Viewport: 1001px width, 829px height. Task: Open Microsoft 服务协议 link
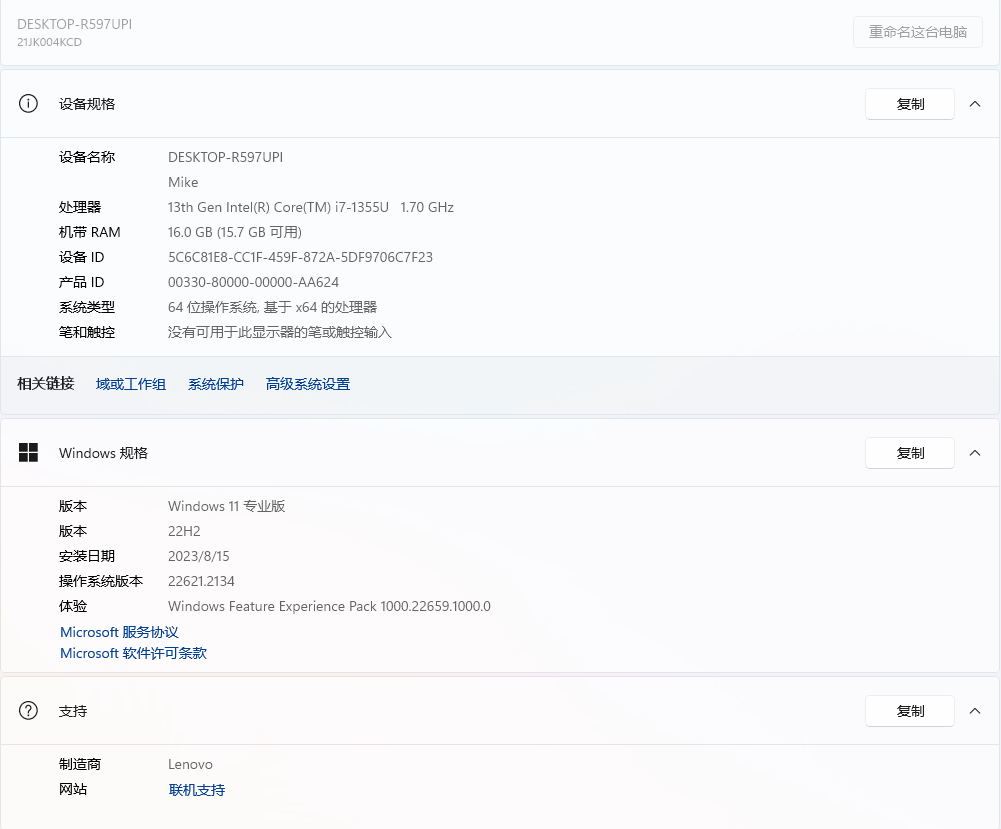coord(119,632)
